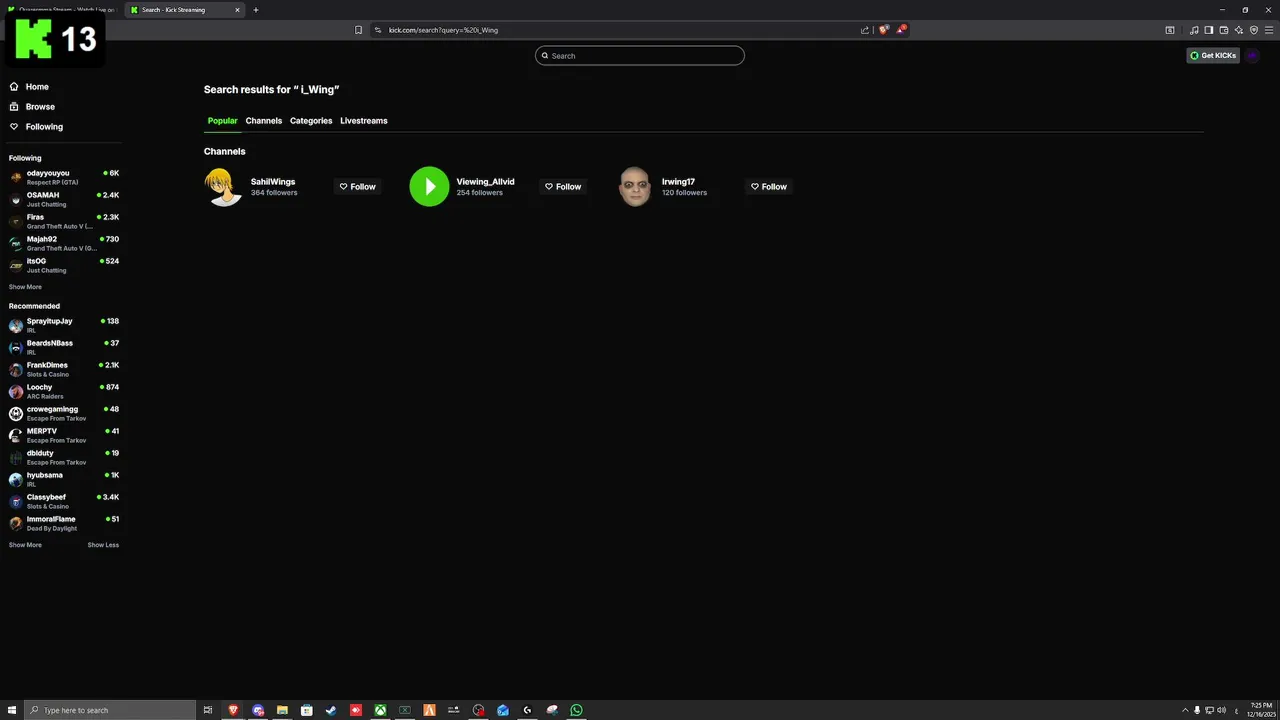Open Windows Start menu
Image resolution: width=1280 pixels, height=720 pixels.
12,710
